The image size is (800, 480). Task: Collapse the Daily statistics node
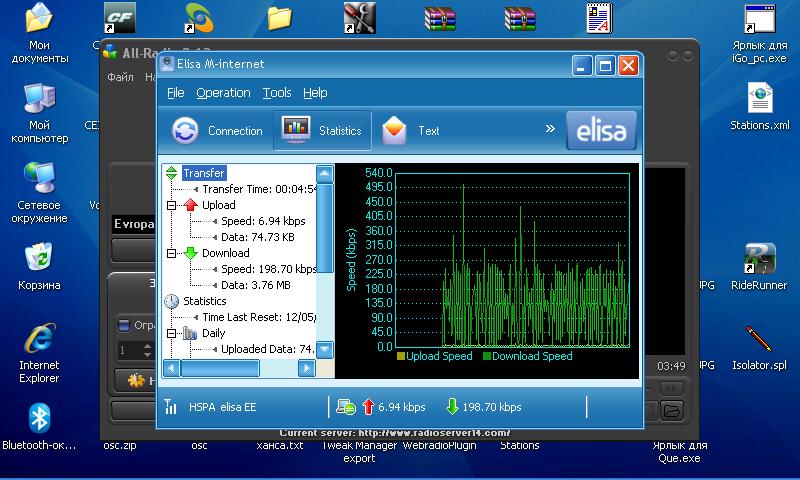pyautogui.click(x=171, y=333)
